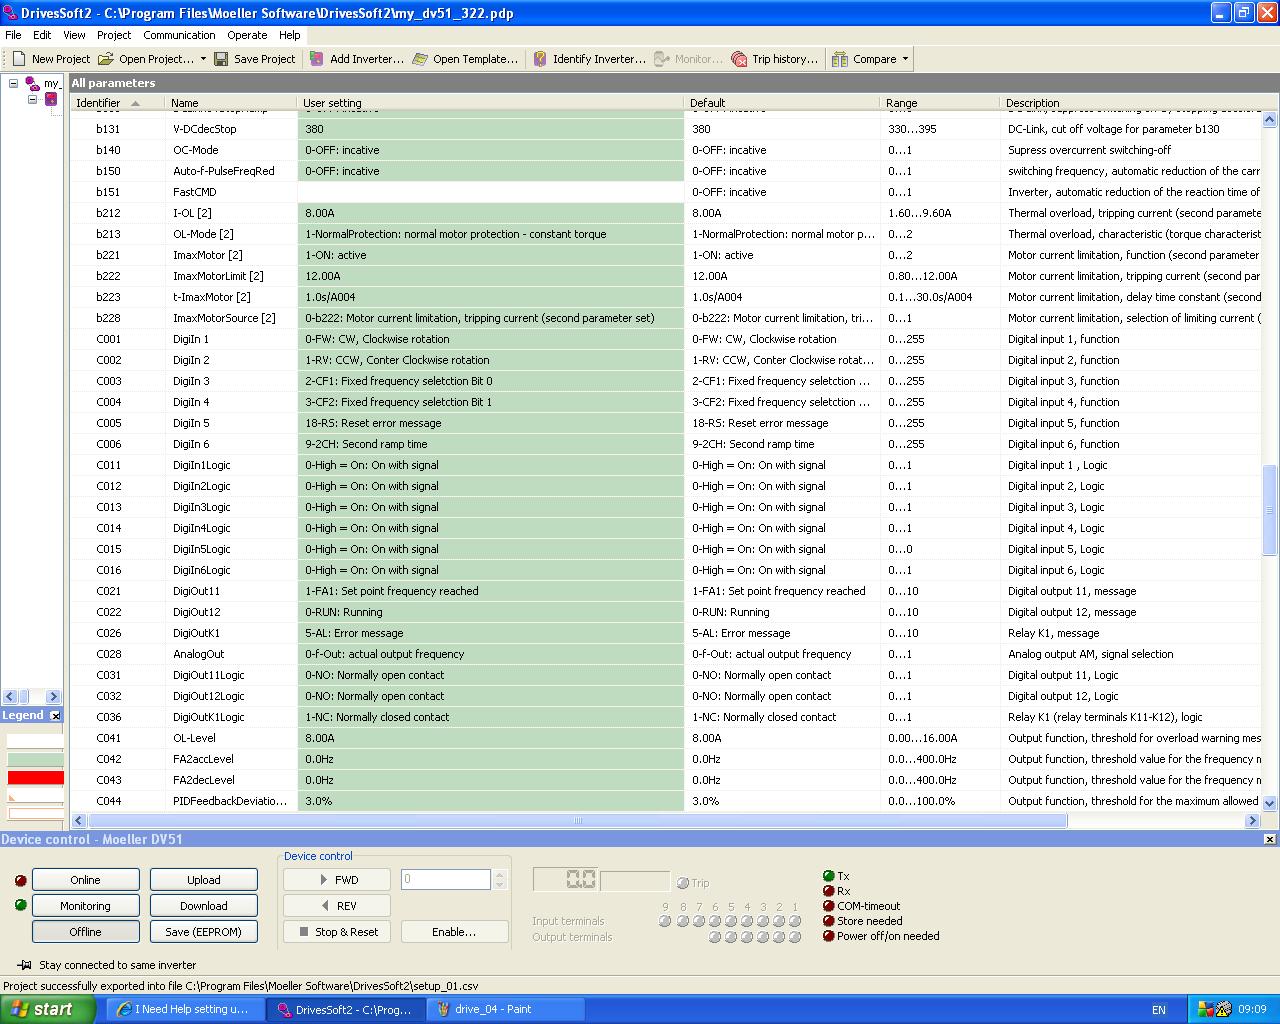Collapse the top project tree node
The height and width of the screenshot is (1024, 1280).
point(14,84)
